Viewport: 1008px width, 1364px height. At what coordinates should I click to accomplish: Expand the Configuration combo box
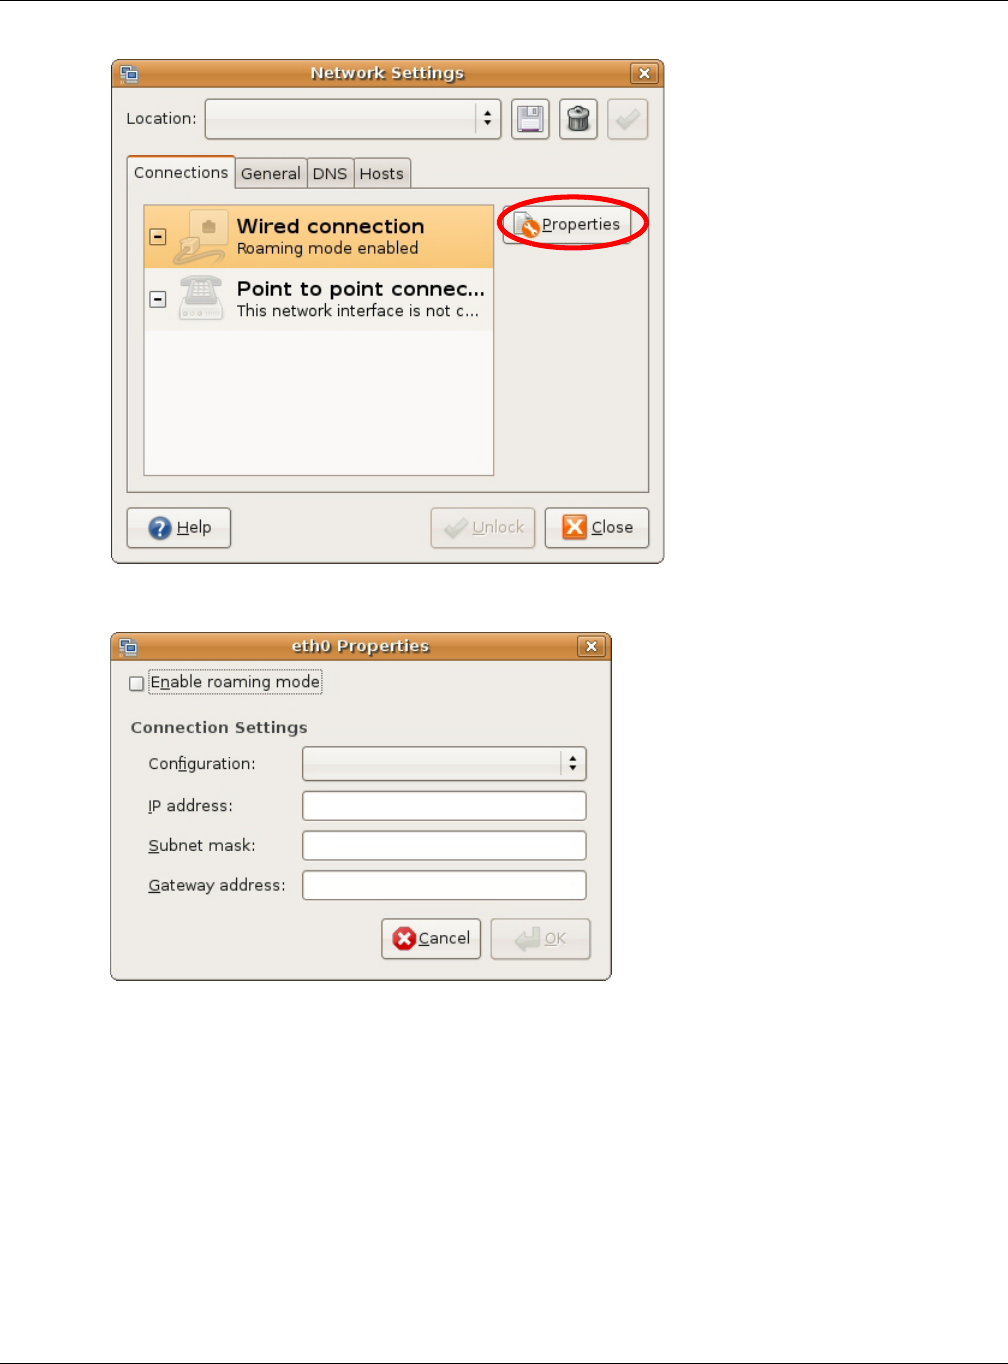[444, 764]
